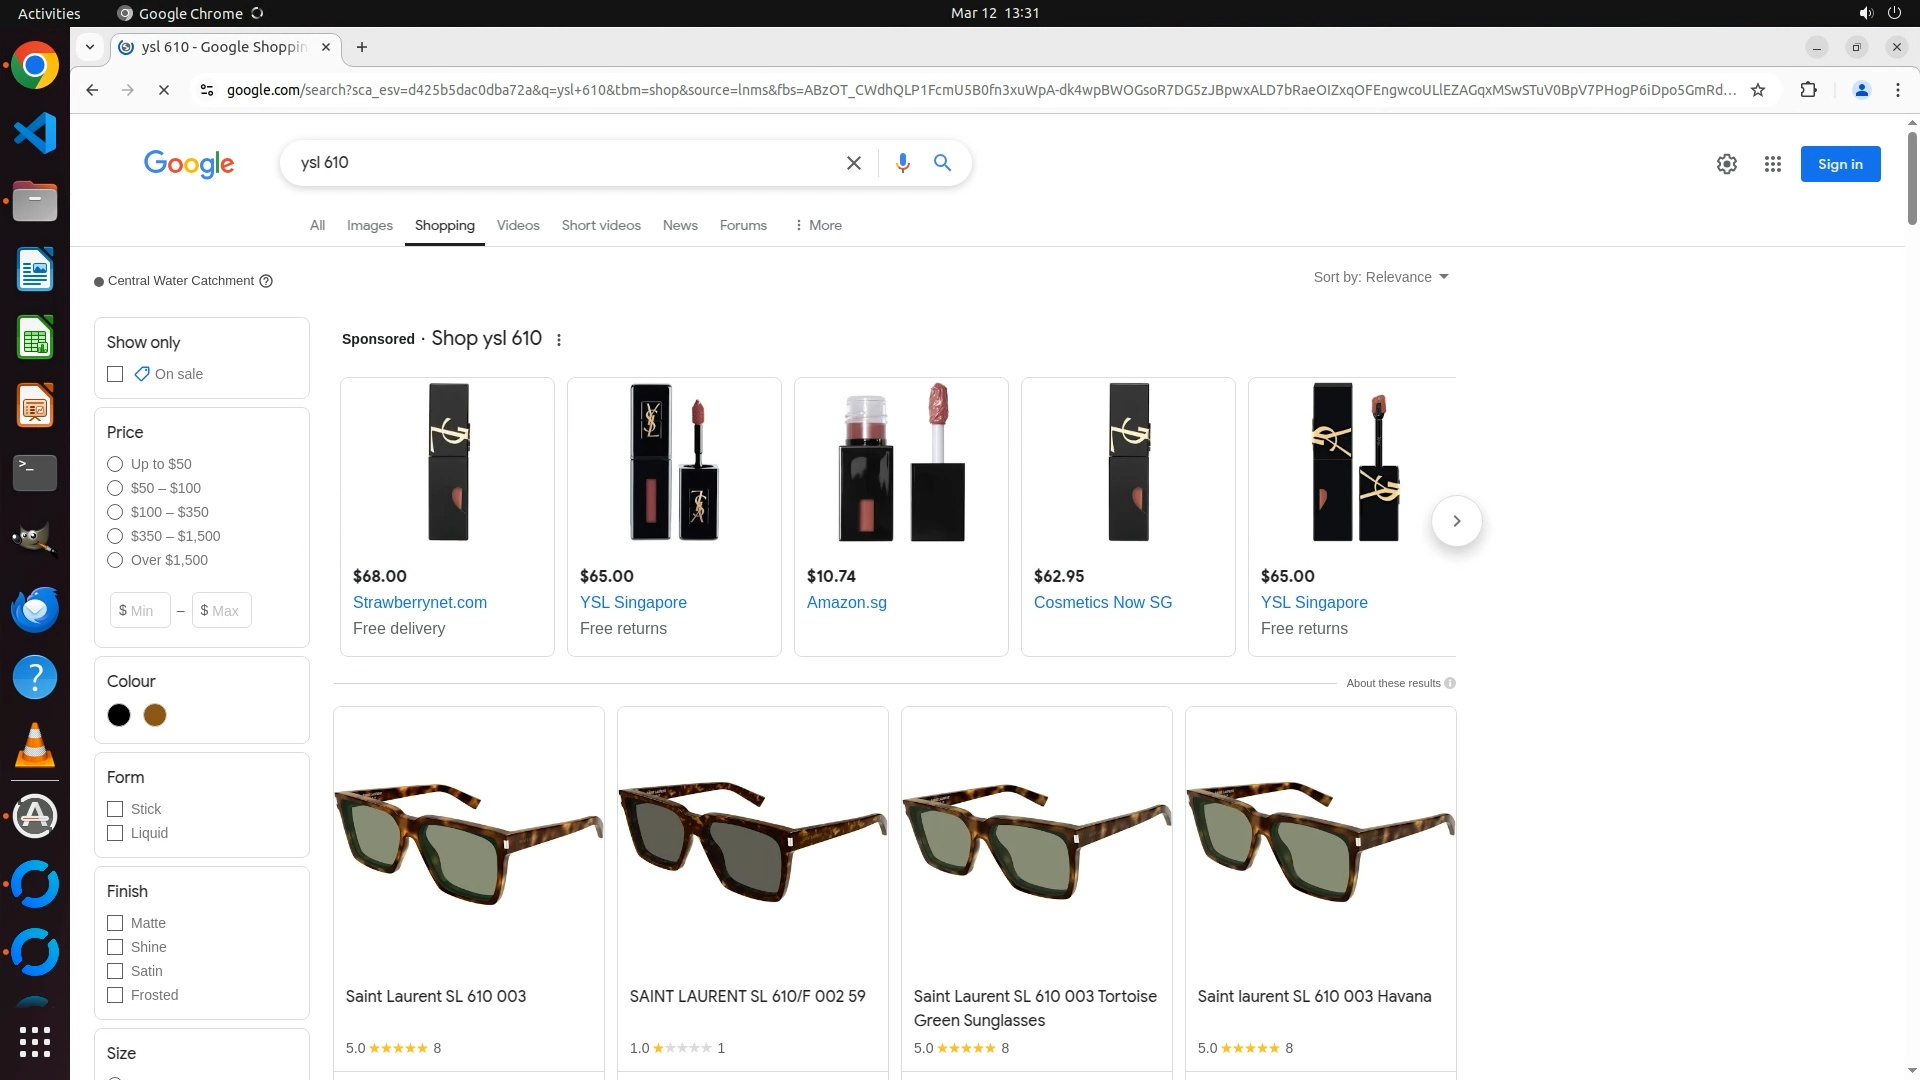Click the voice search microphone icon

tap(902, 163)
